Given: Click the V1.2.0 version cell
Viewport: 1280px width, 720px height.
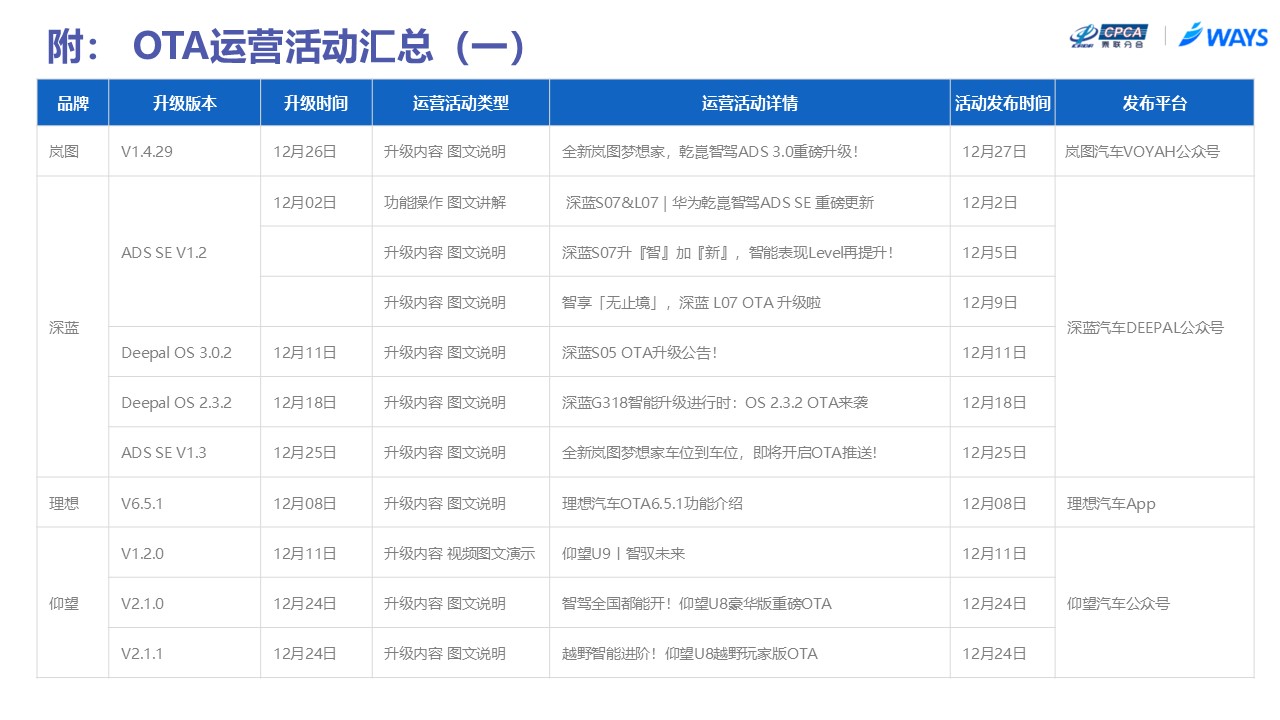Looking at the screenshot, I should (x=185, y=553).
